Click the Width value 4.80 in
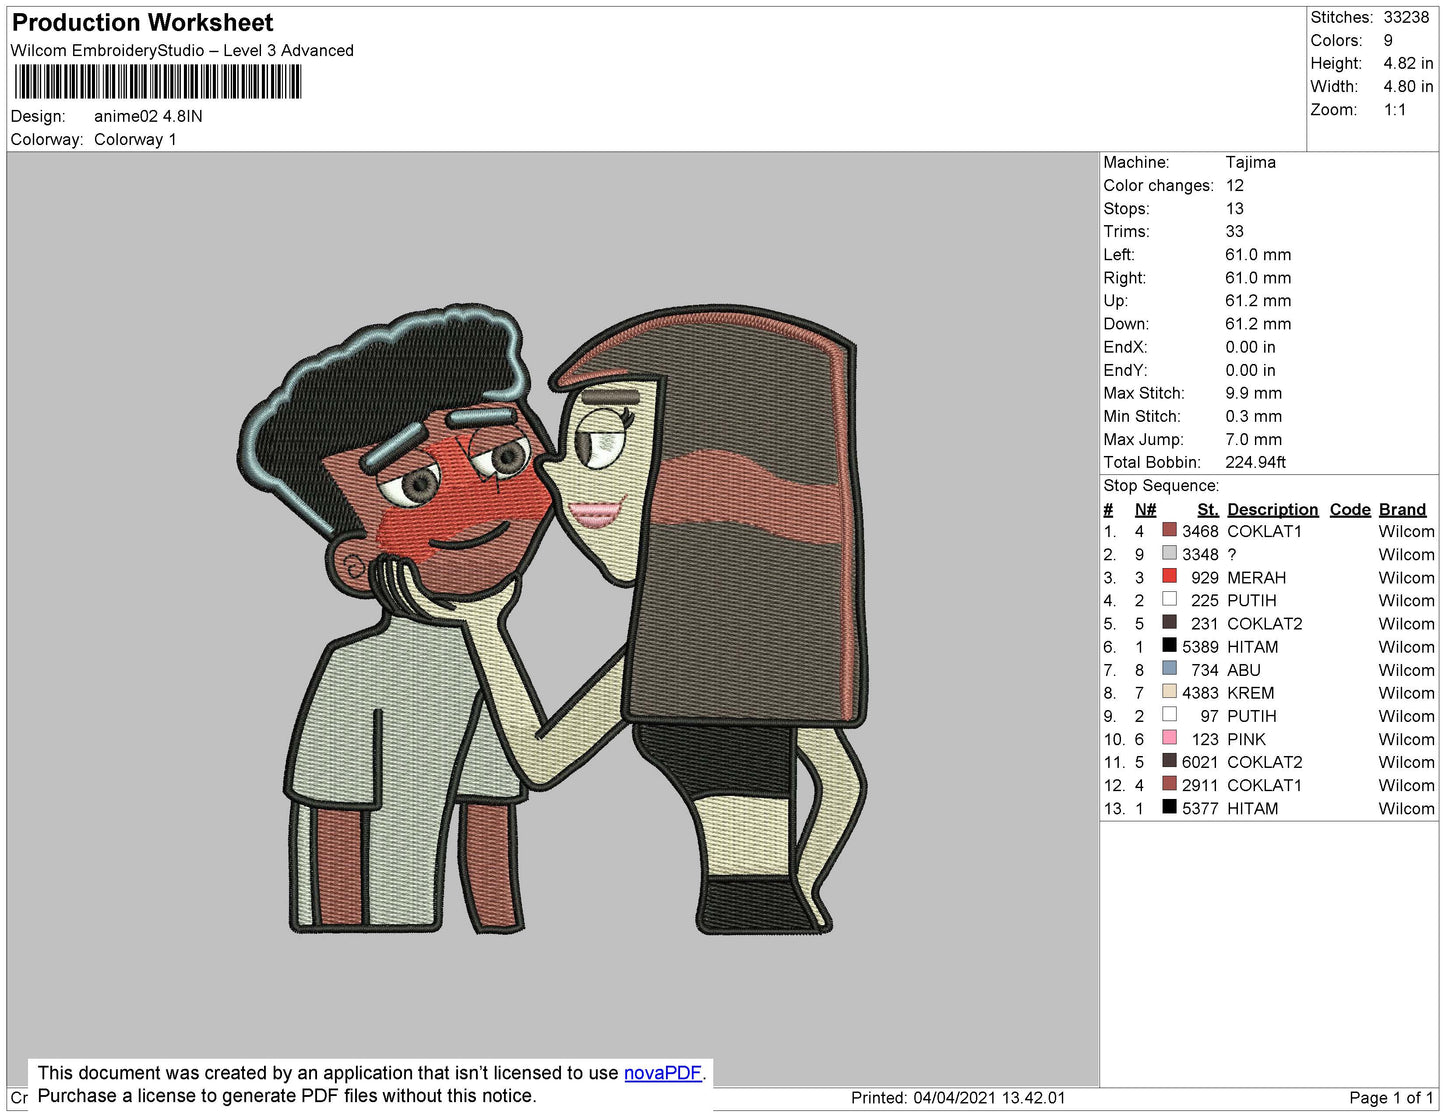Image resolution: width=1445 pixels, height=1117 pixels. pos(1408,87)
